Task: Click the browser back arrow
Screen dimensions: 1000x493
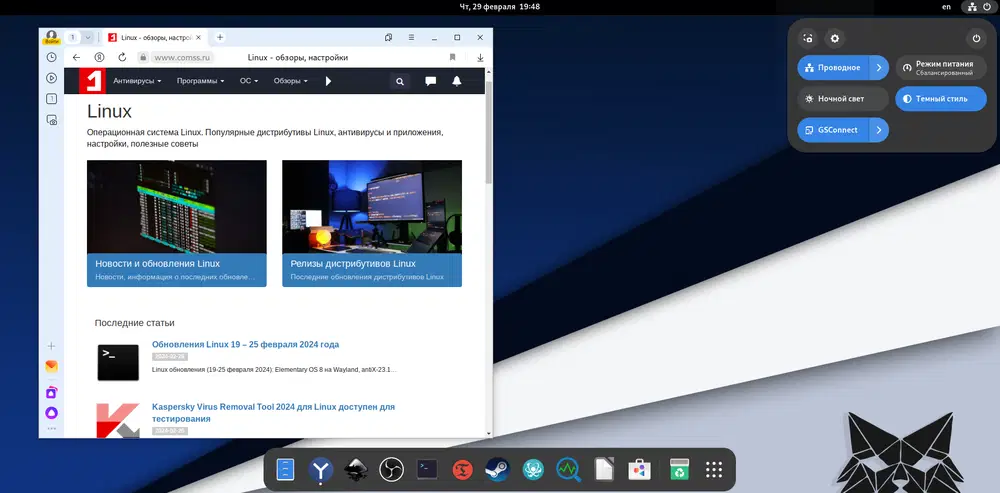Action: coord(77,57)
